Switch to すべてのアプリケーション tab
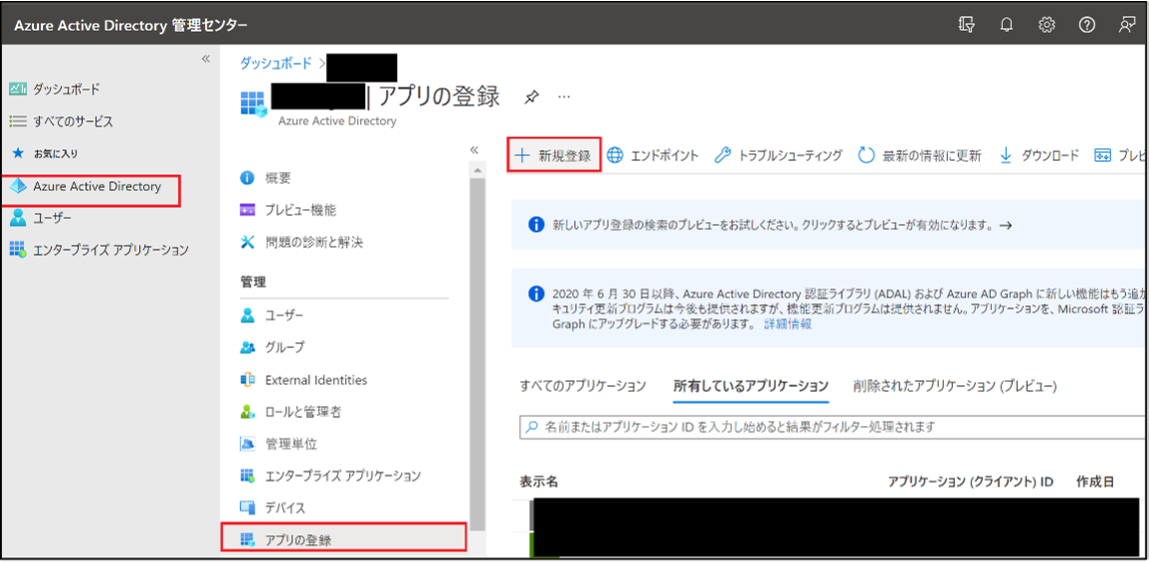This screenshot has height=562, width=1149. (x=583, y=385)
